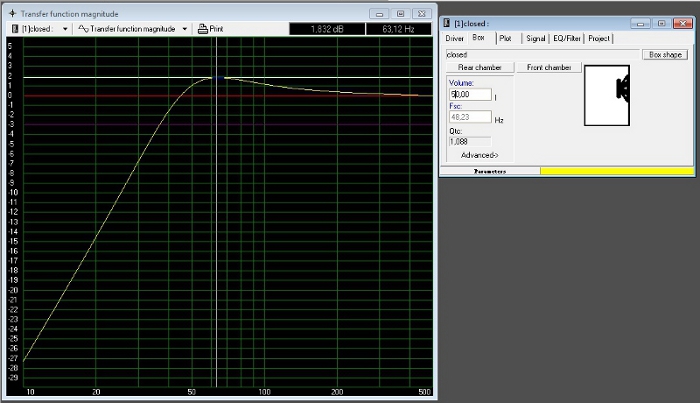Viewport: 700px width, 403px height.
Task: Click the yellow status bar segment
Action: 616,171
